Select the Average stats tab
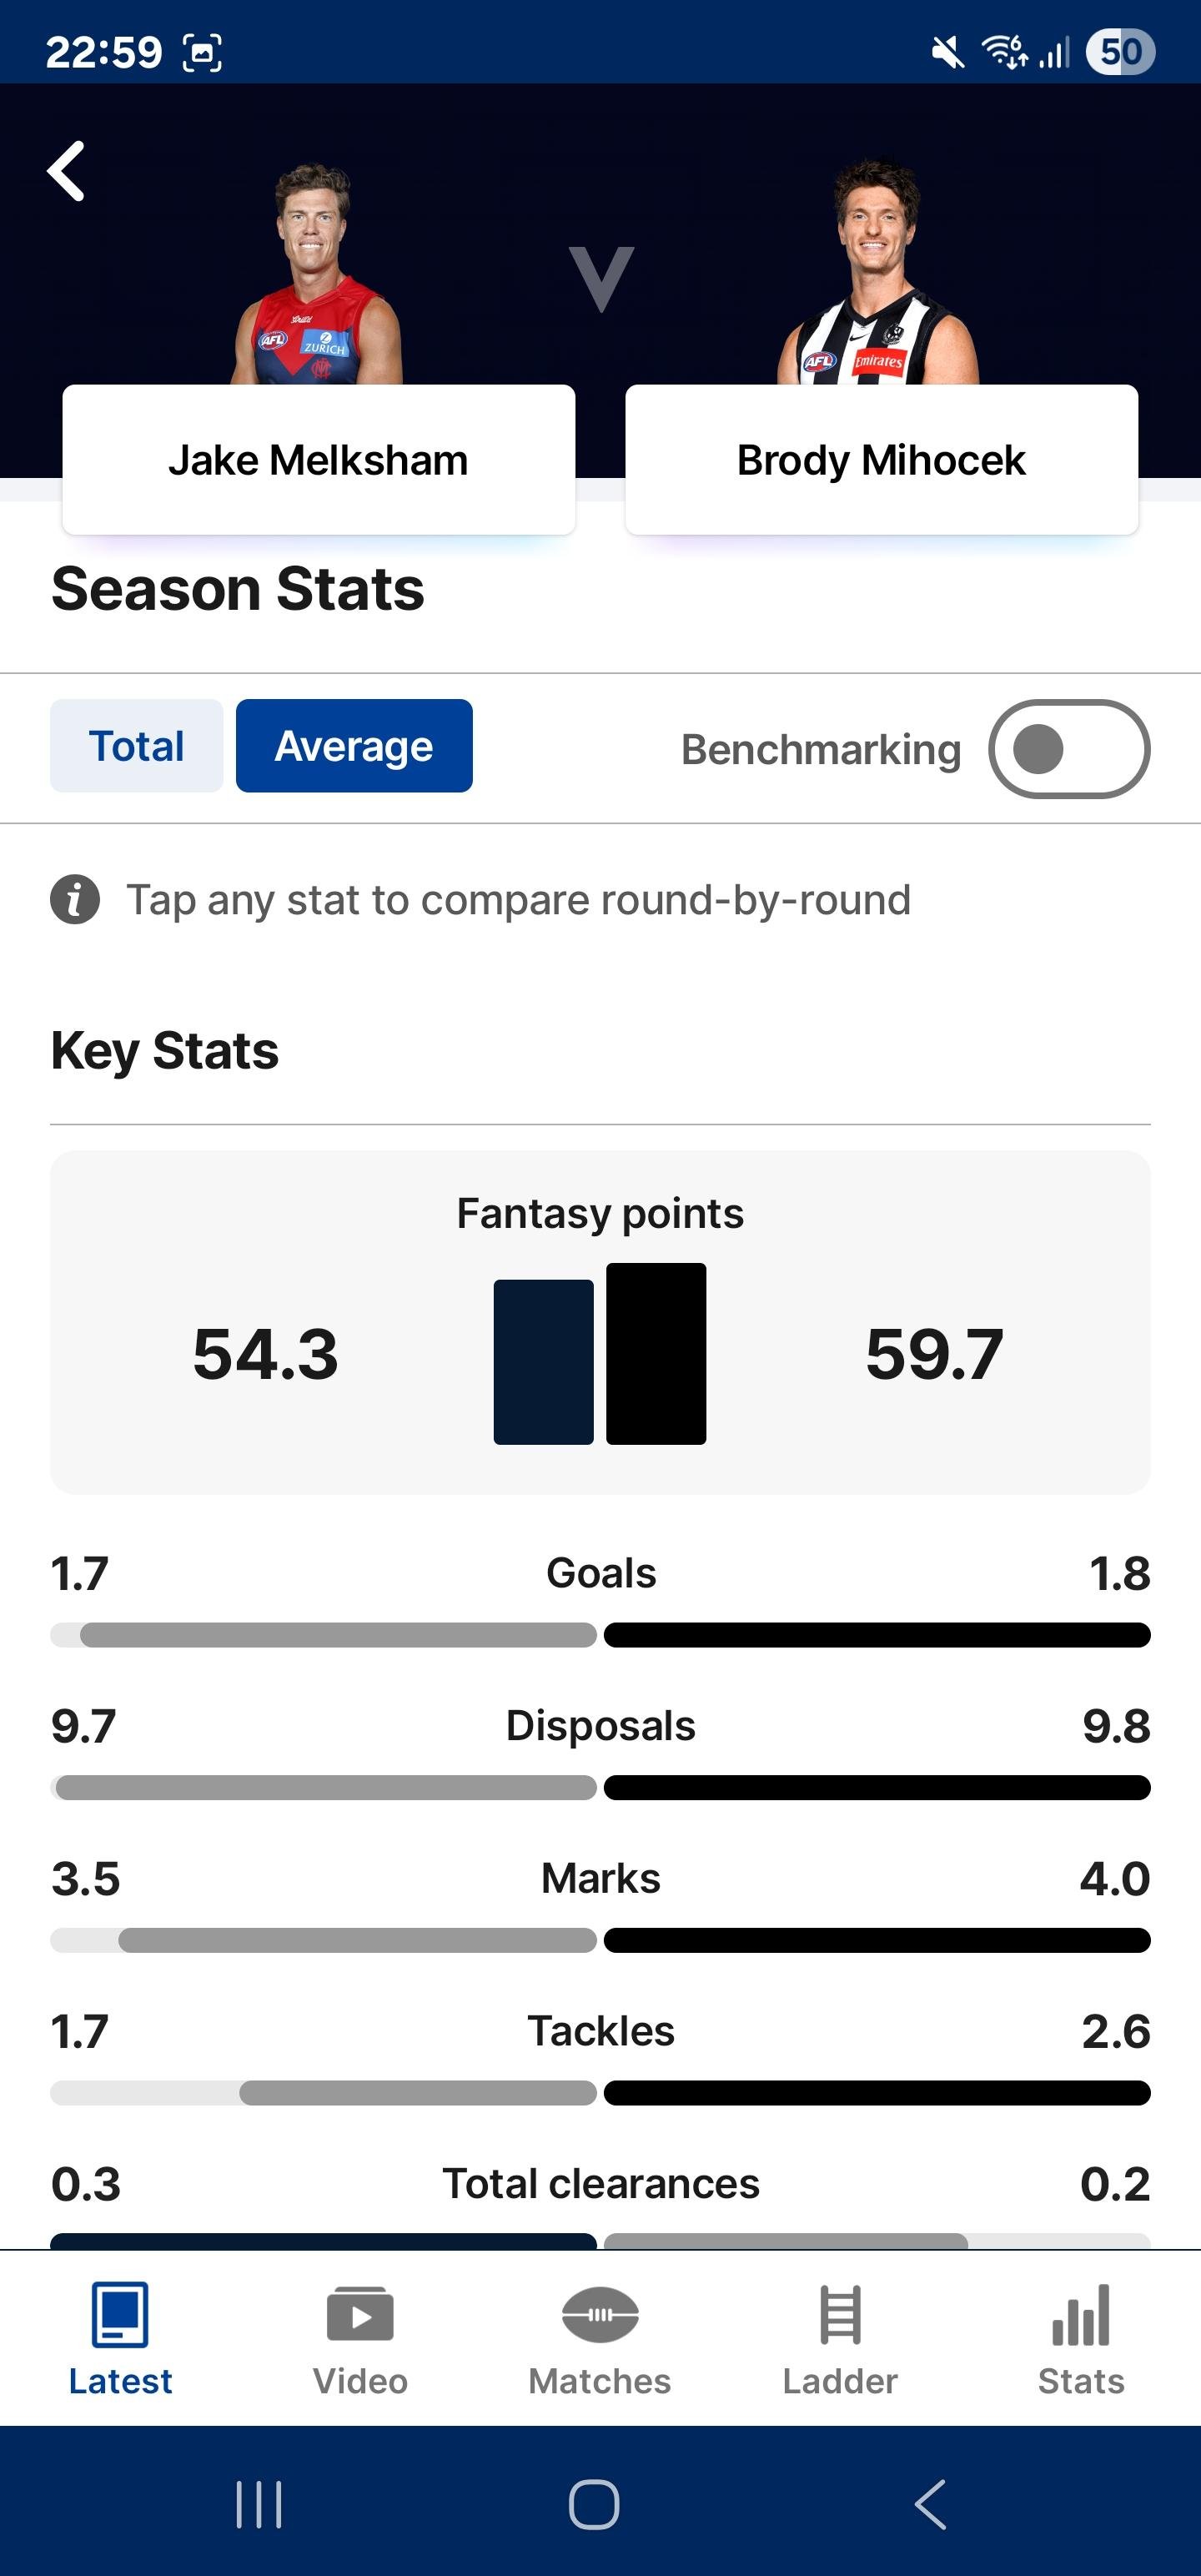 click(x=354, y=746)
